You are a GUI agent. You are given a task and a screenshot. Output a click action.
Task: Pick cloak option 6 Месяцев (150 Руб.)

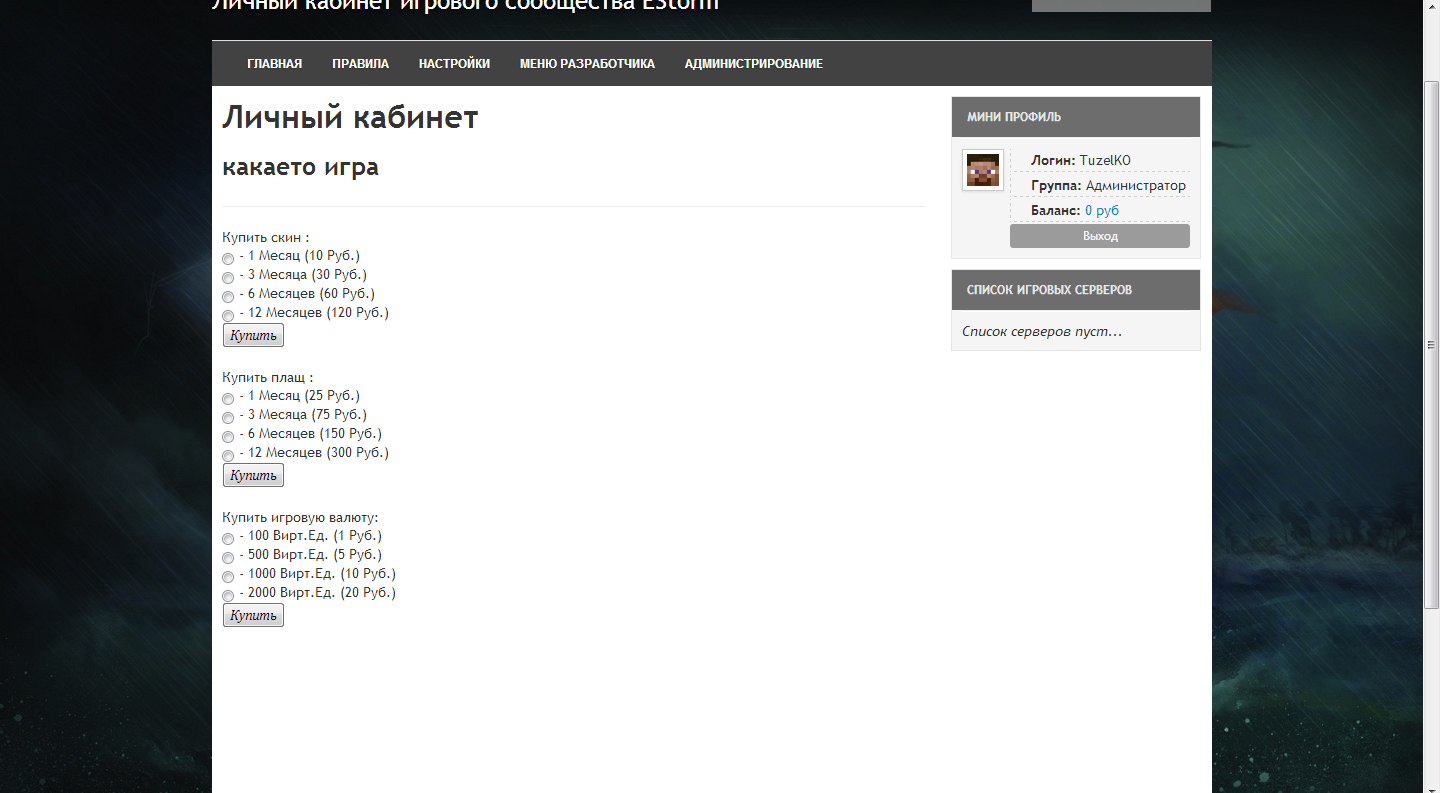coord(228,437)
